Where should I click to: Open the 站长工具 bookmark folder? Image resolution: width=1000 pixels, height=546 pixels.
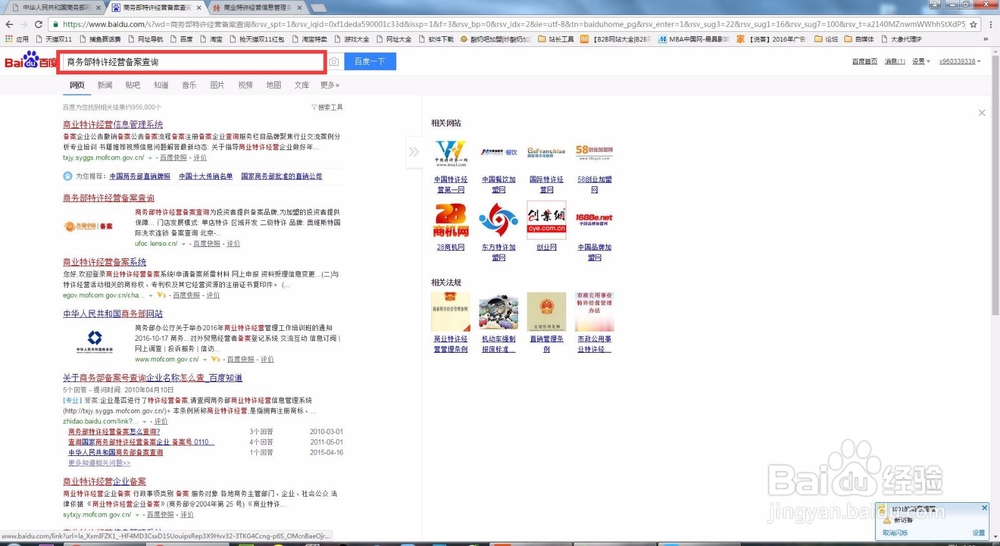(x=556, y=39)
